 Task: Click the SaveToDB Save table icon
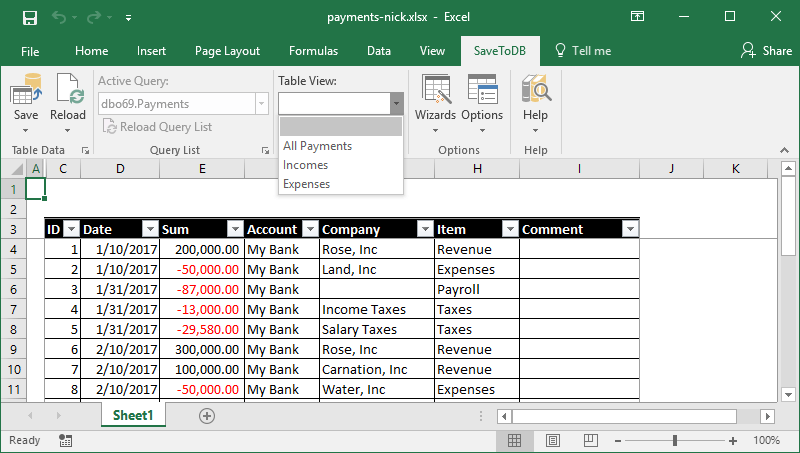click(26, 89)
